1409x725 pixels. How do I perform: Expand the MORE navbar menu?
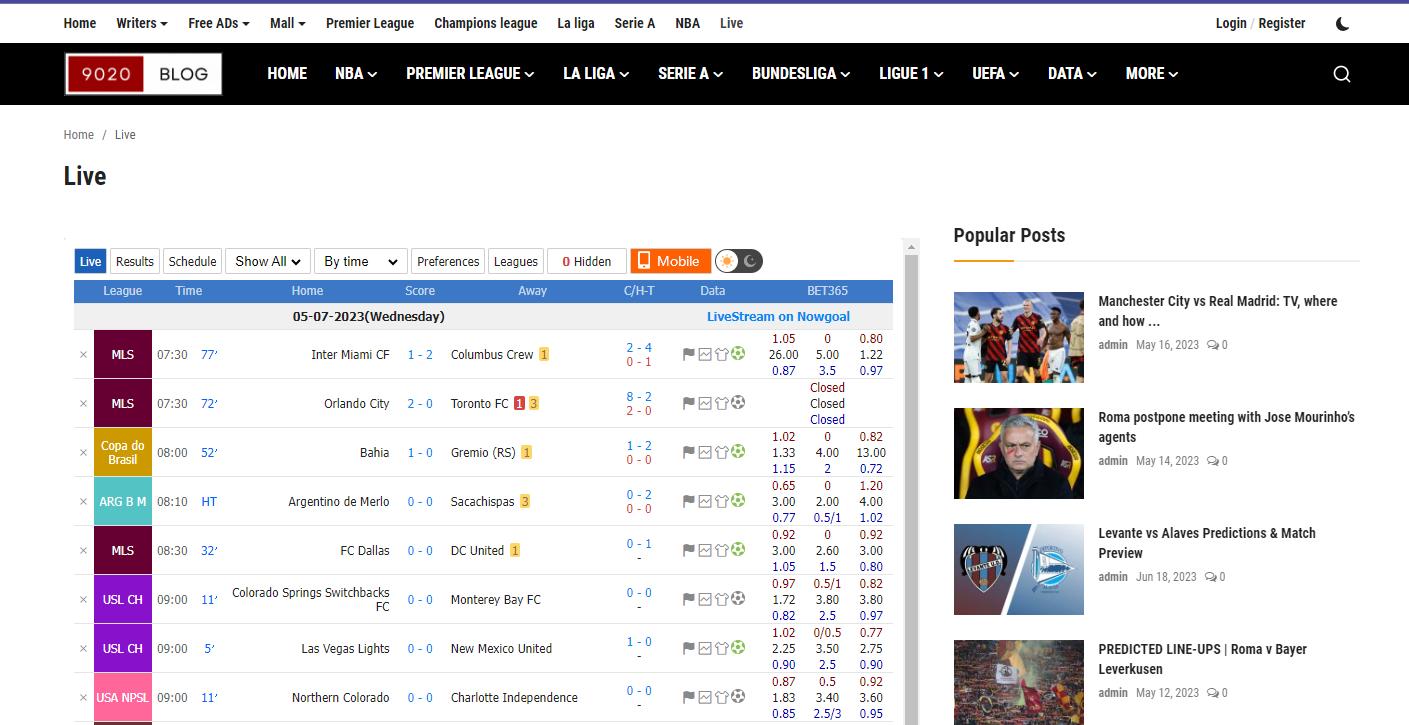coord(1152,73)
